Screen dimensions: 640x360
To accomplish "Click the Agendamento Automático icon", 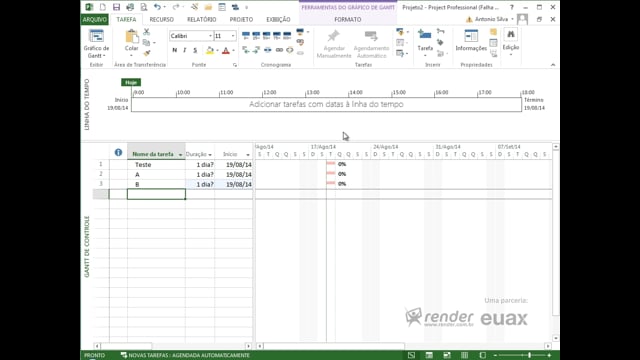I will (371, 36).
